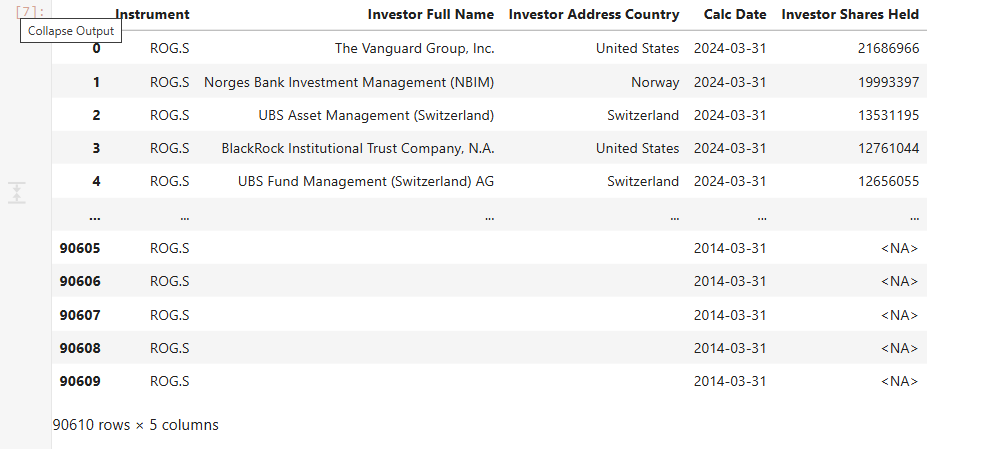The width and height of the screenshot is (1006, 449).
Task: Click the 90610 rows × 5 columns summary
Action: [136, 425]
